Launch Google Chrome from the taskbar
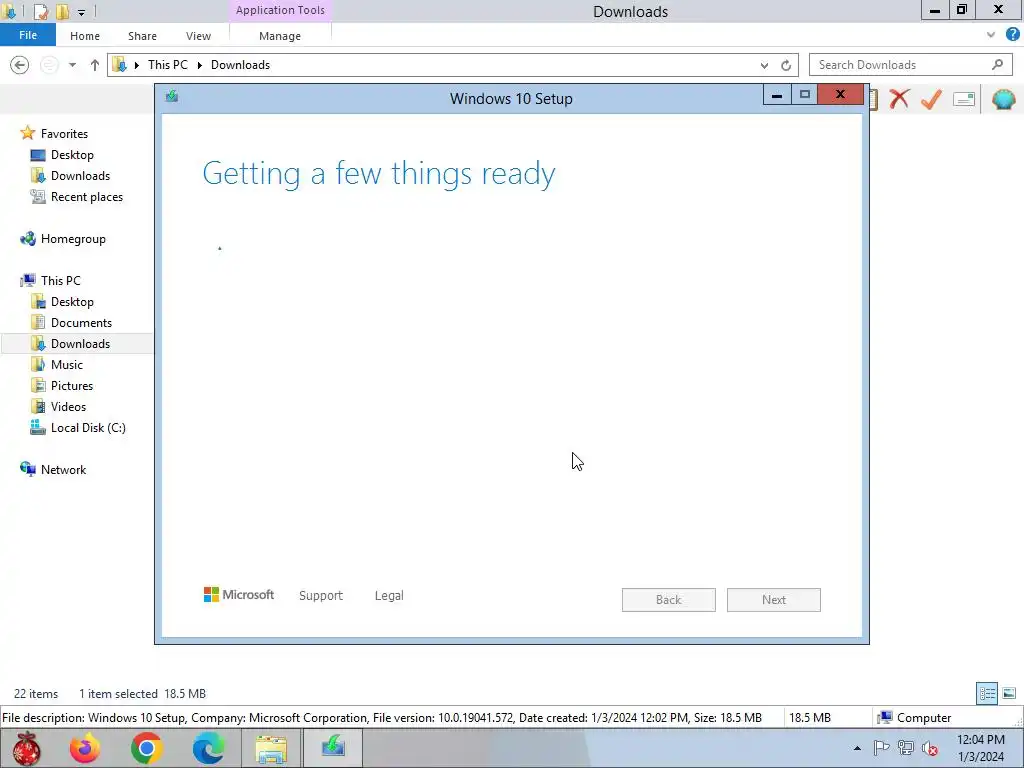This screenshot has height=768, width=1024. point(146,748)
